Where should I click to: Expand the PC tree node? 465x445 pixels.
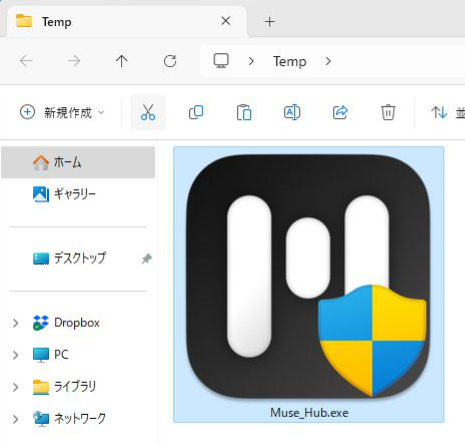point(15,355)
